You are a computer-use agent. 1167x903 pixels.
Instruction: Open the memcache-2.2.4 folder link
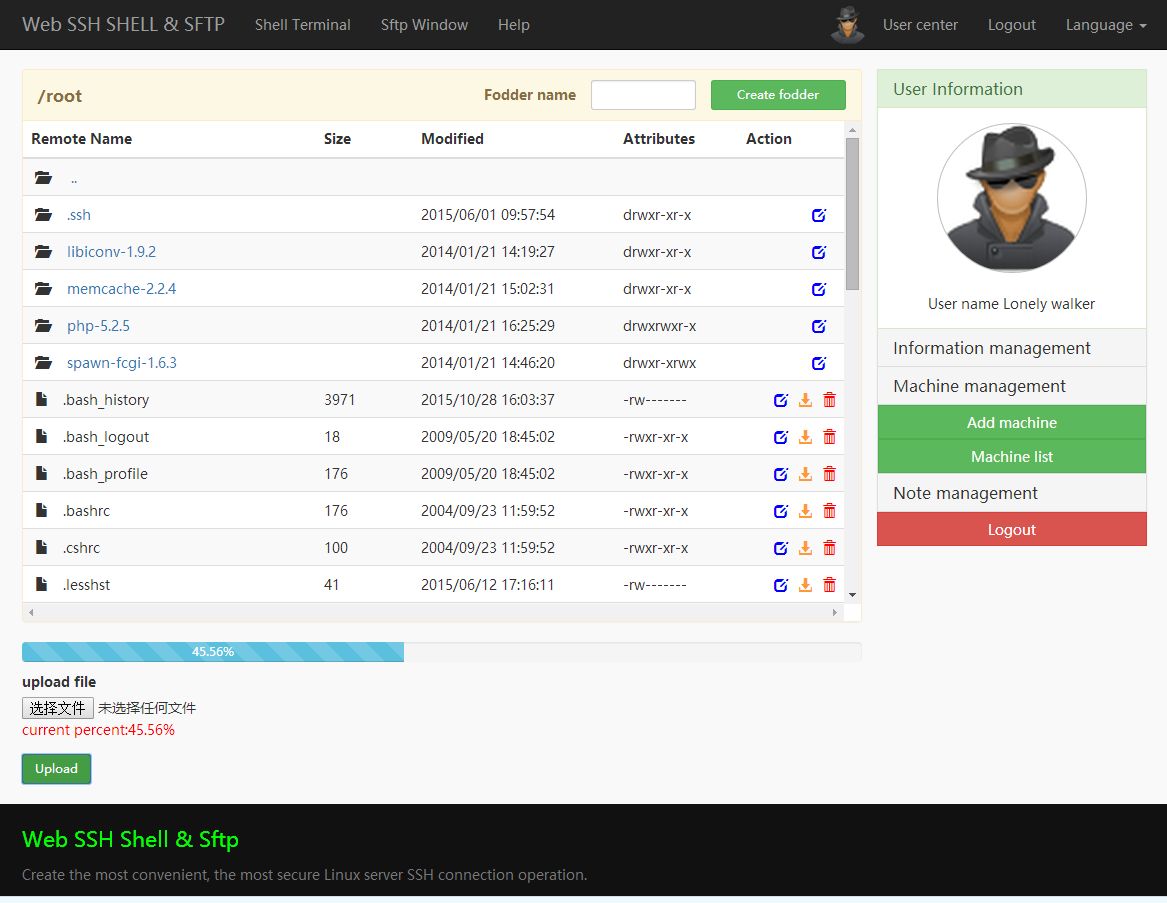(x=121, y=289)
